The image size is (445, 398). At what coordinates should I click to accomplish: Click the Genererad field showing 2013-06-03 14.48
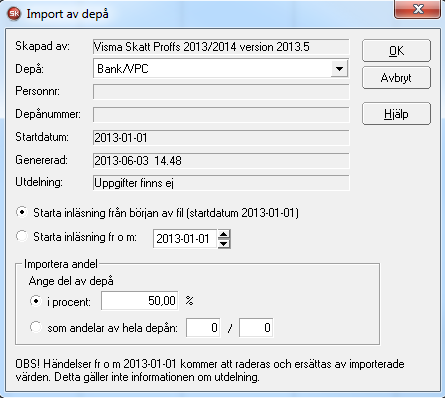[x=221, y=161]
